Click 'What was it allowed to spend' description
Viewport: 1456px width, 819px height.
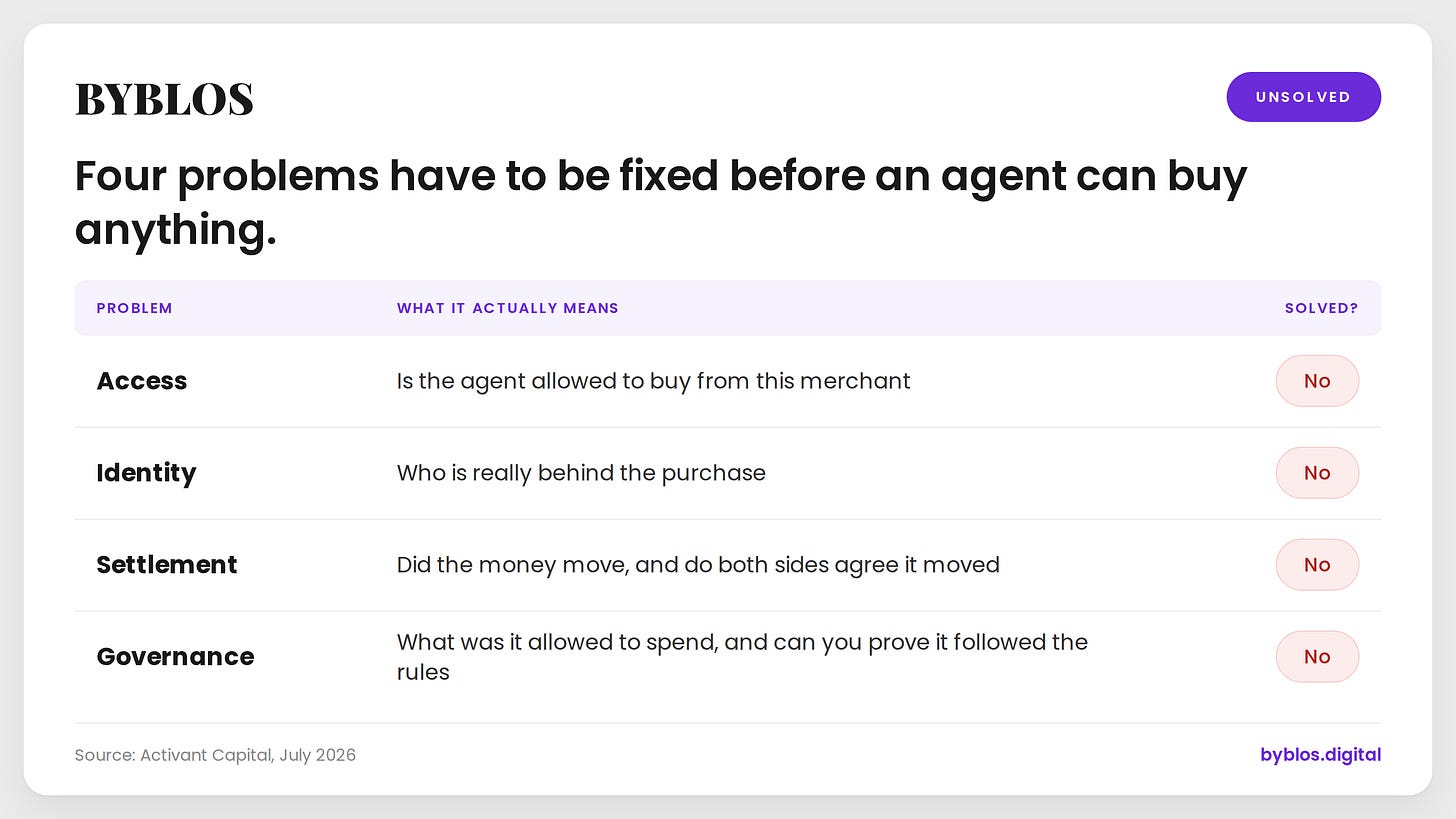coord(742,657)
